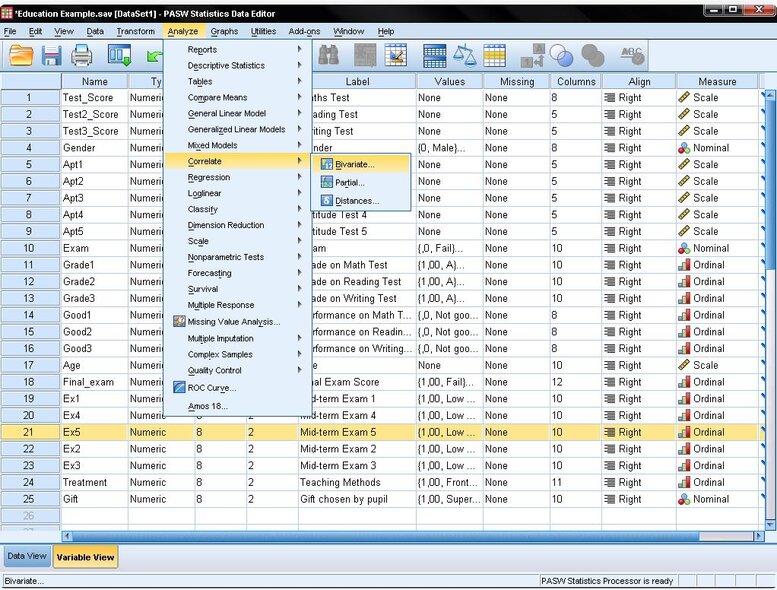This screenshot has width=777, height=590.
Task: Choose Partial from the Correlate submenu
Action: [x=360, y=182]
